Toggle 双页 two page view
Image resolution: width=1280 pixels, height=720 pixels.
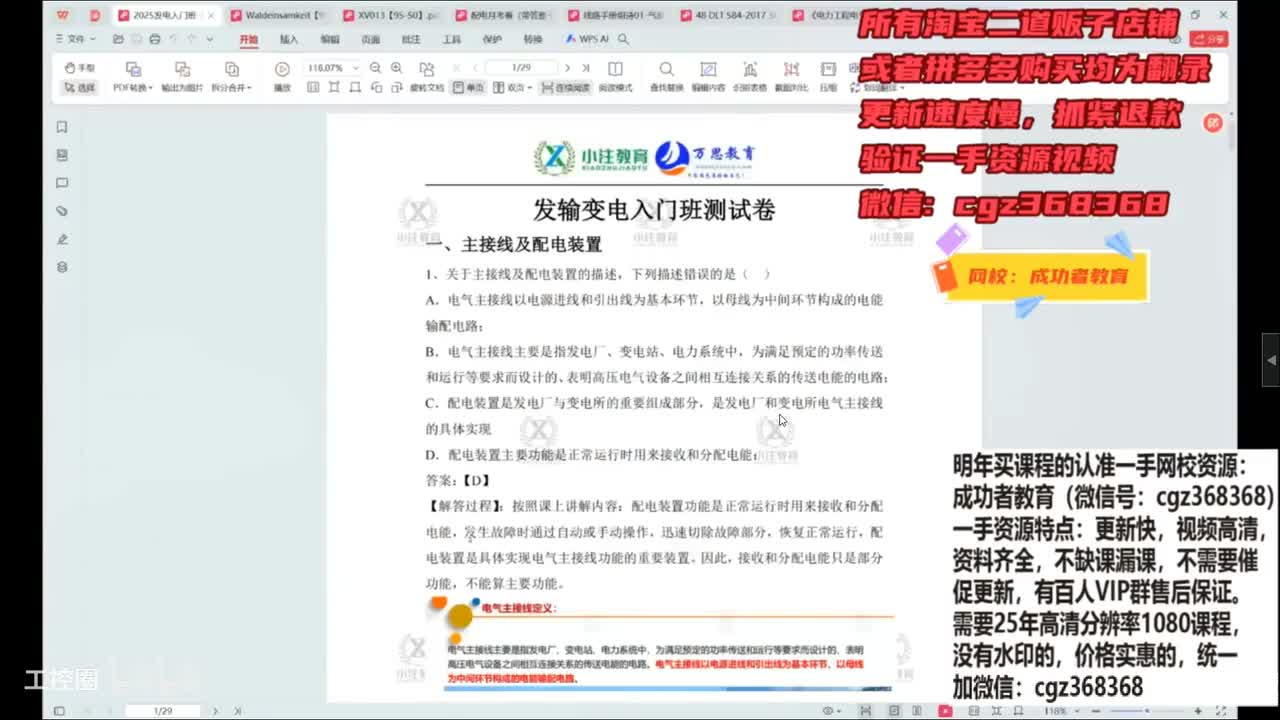(513, 88)
